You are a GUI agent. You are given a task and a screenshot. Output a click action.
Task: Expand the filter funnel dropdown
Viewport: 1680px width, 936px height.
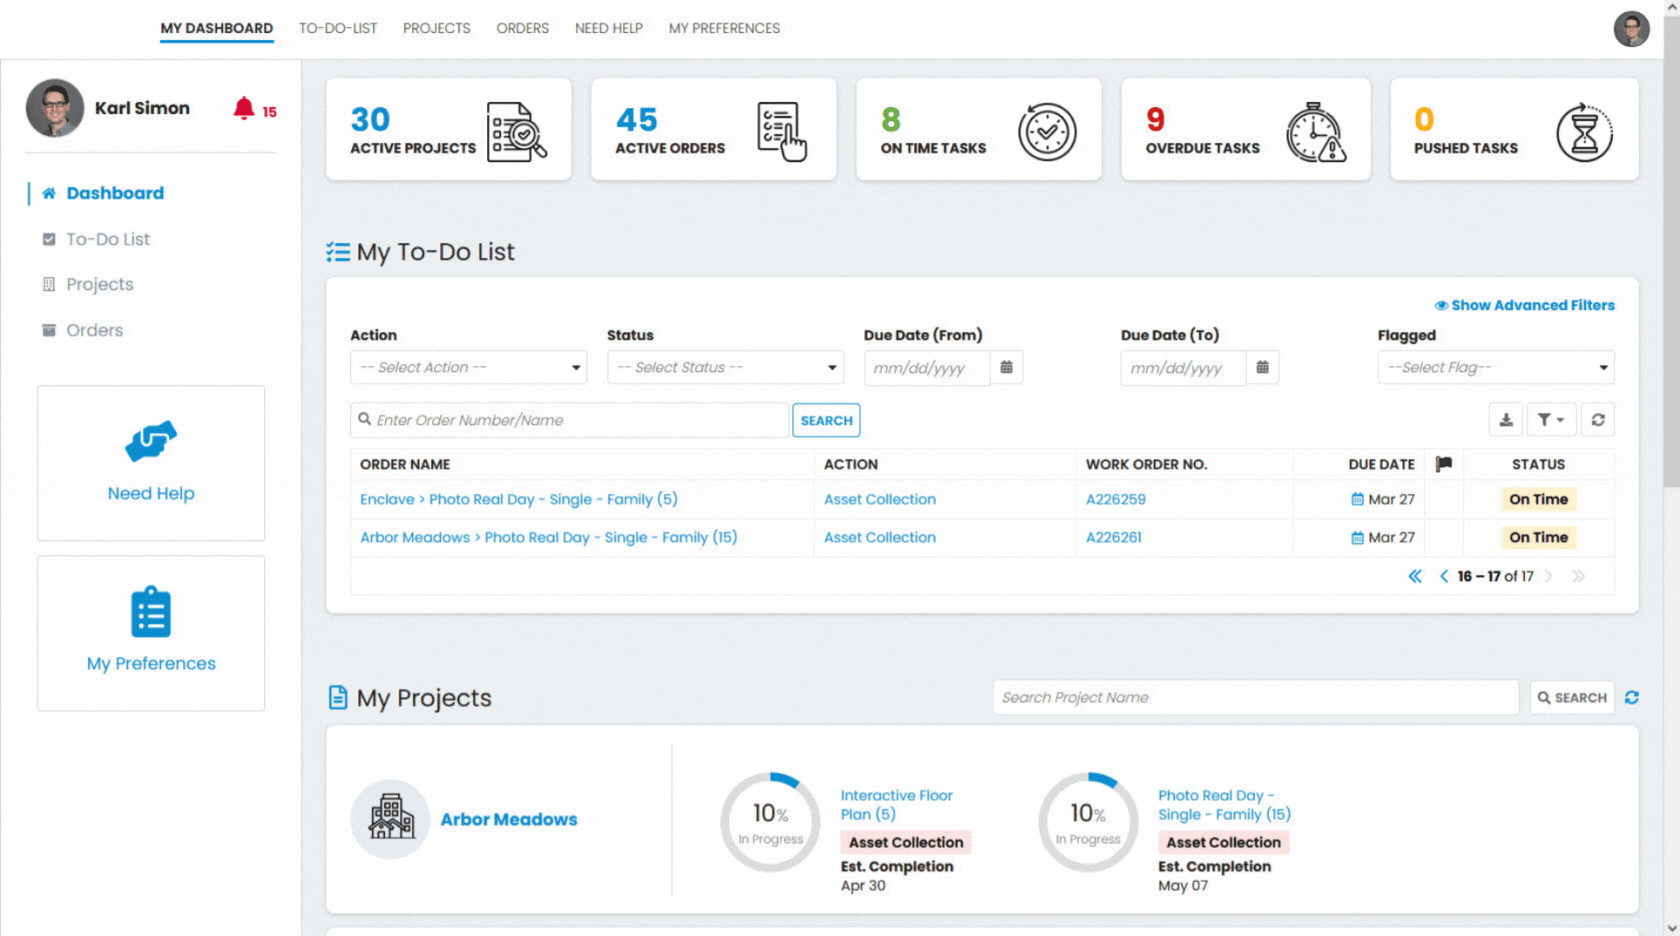click(x=1551, y=420)
